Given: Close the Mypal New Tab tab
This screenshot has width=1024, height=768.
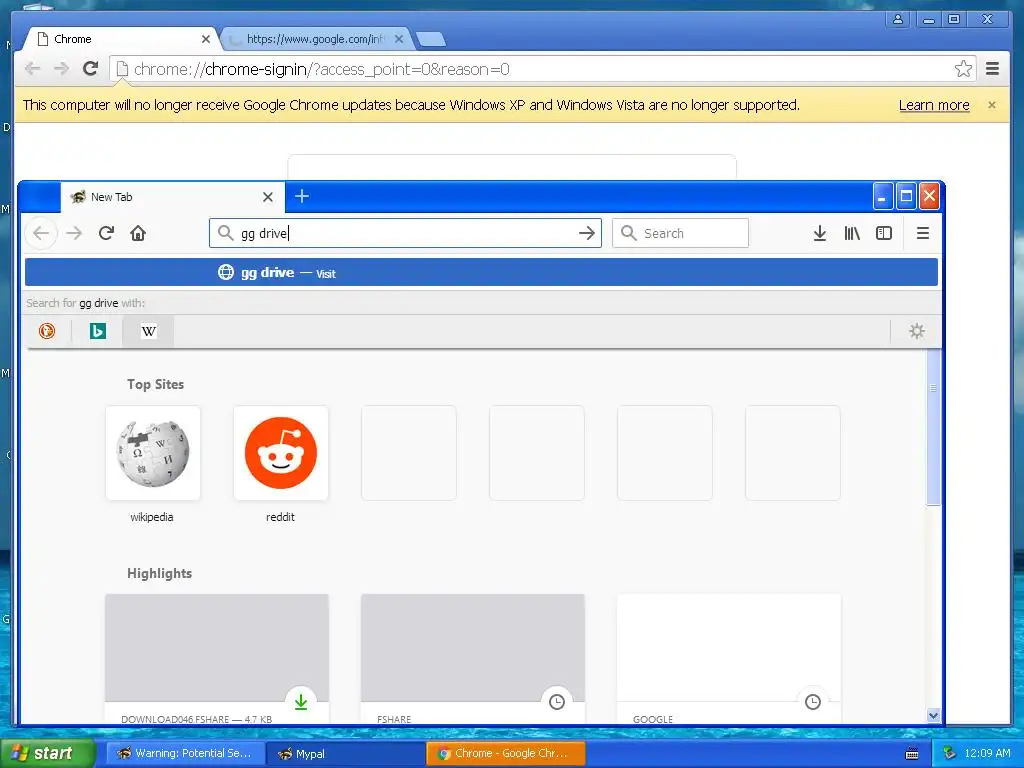Looking at the screenshot, I should coord(268,197).
